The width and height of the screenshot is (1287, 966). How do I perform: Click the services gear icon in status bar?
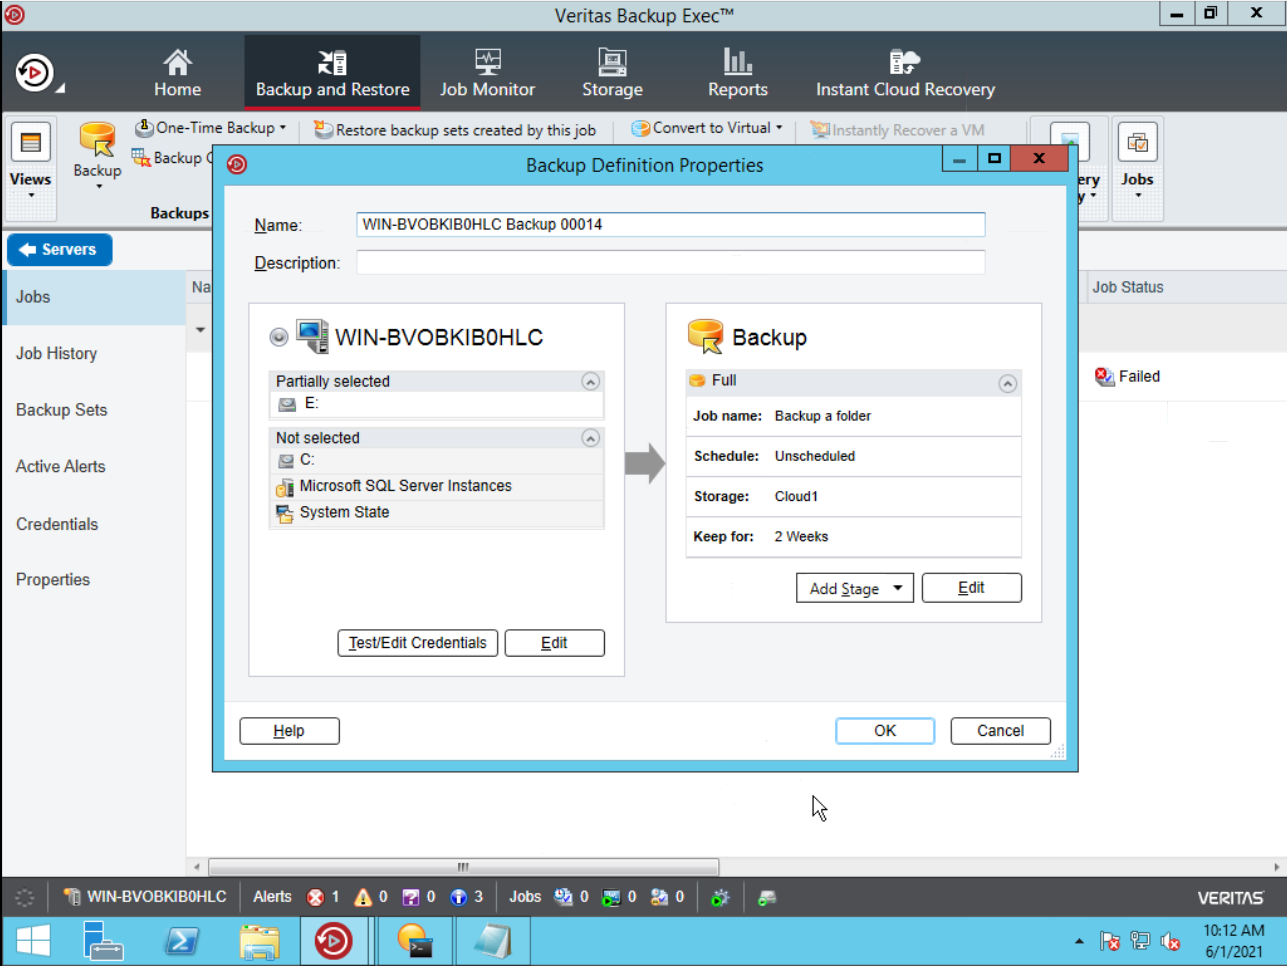coord(720,897)
